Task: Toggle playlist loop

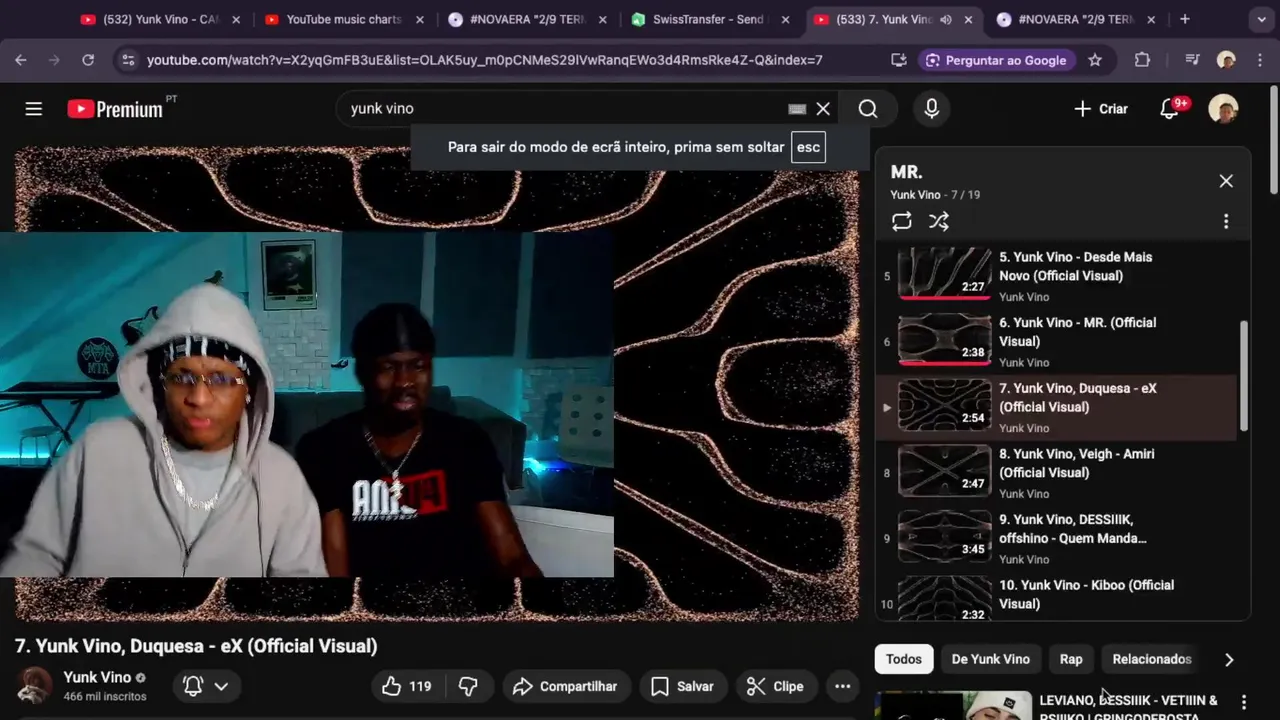Action: 902,222
